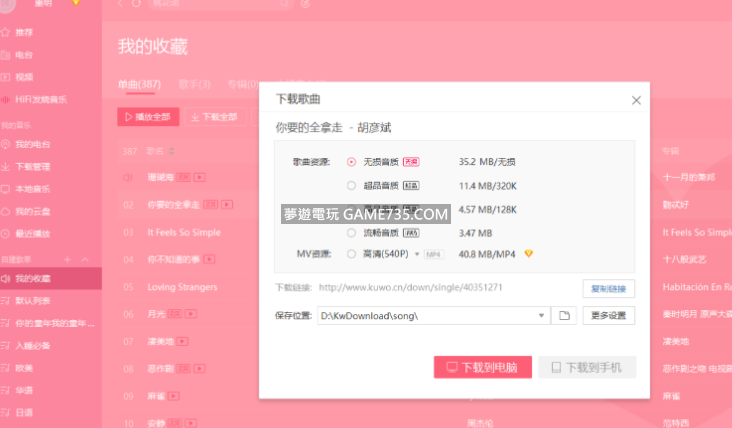
Task: Open 本地音乐 local music in sidebar
Action: coord(33,189)
